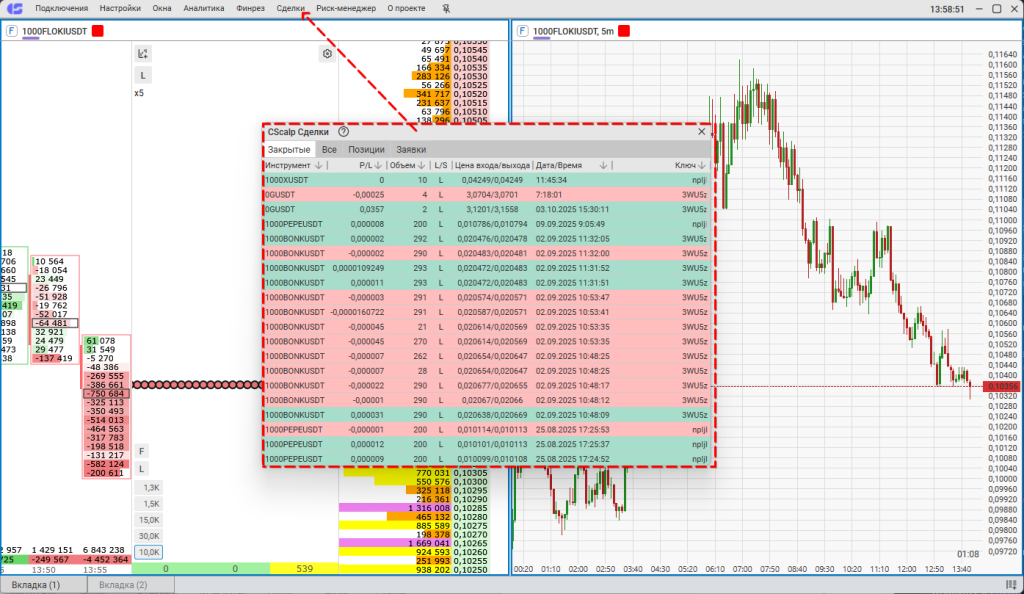Image resolution: width=1024 pixels, height=594 pixels.
Task: Click the red square next to 1000FLOKIUSDT, 5m
Action: pos(623,31)
